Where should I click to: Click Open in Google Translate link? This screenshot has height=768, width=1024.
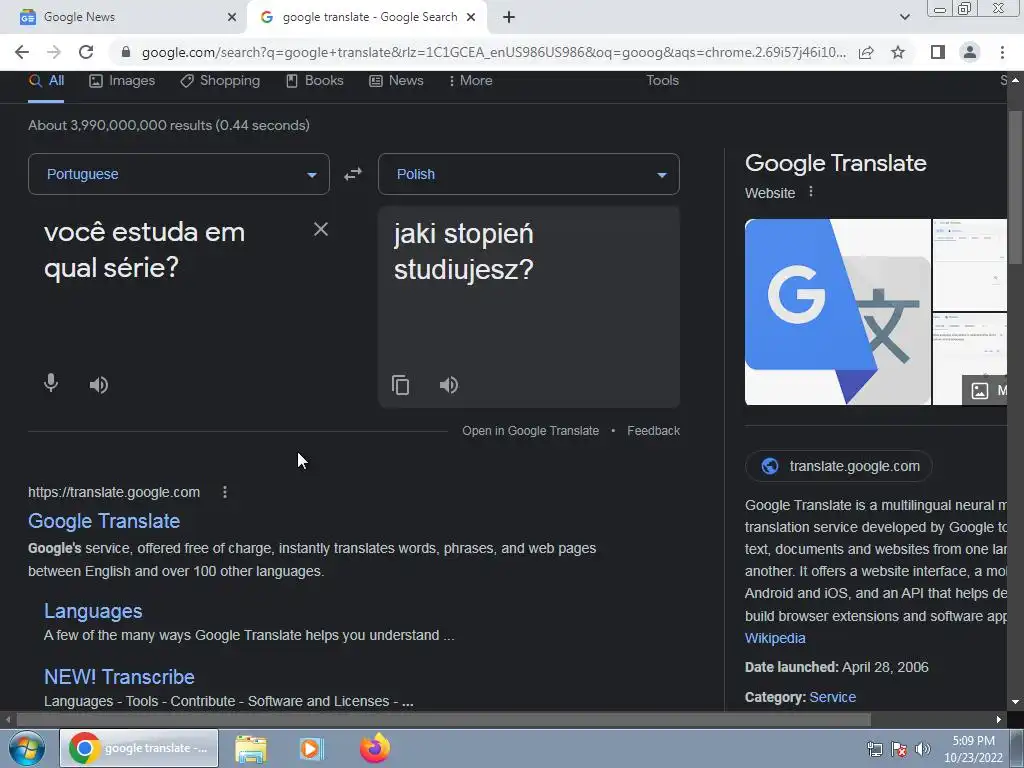(530, 431)
